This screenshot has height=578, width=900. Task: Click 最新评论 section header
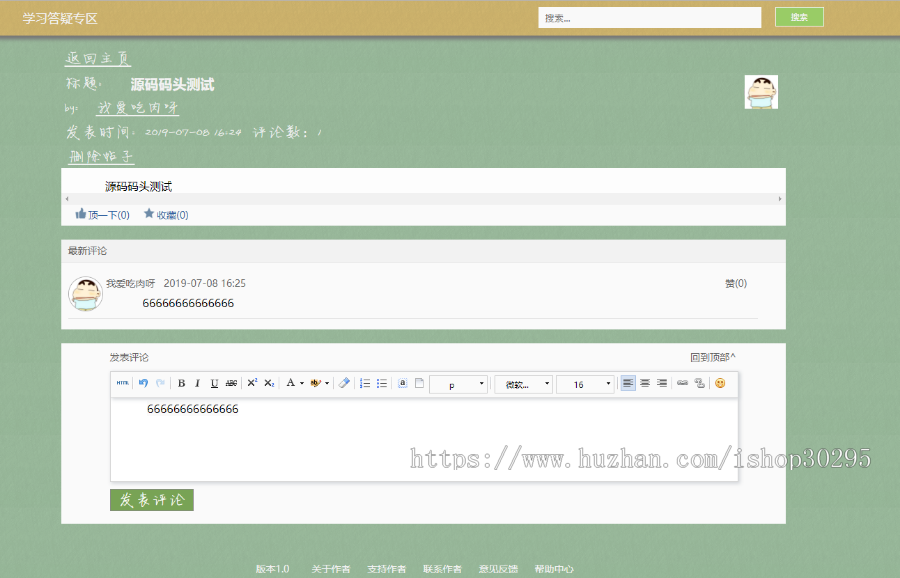point(87,251)
